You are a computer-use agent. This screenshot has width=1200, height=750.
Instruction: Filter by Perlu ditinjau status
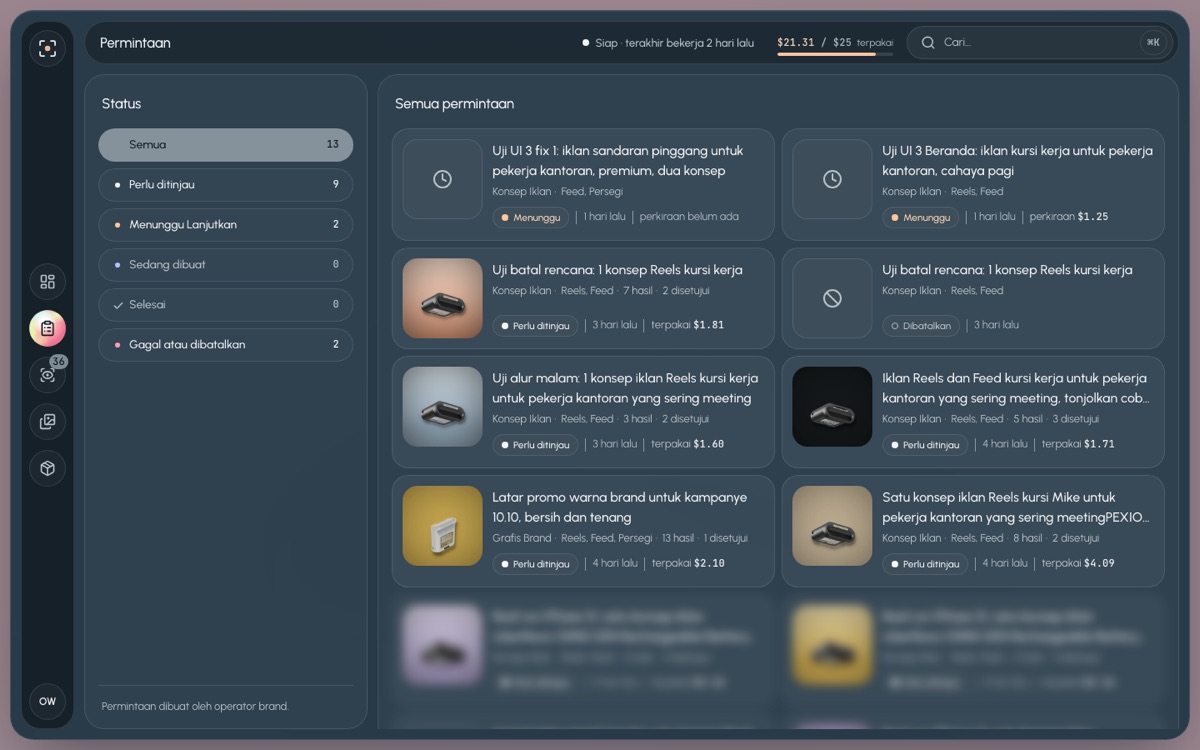click(225, 184)
